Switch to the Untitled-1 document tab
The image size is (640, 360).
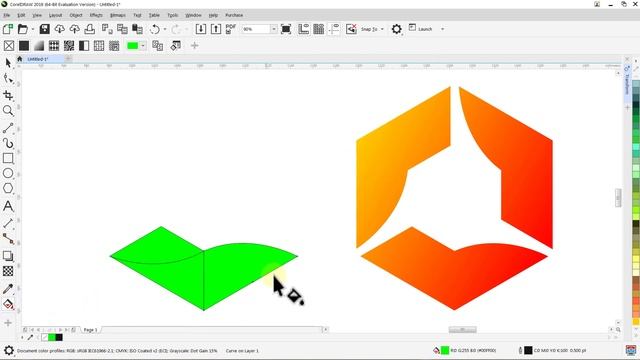[x=38, y=59]
